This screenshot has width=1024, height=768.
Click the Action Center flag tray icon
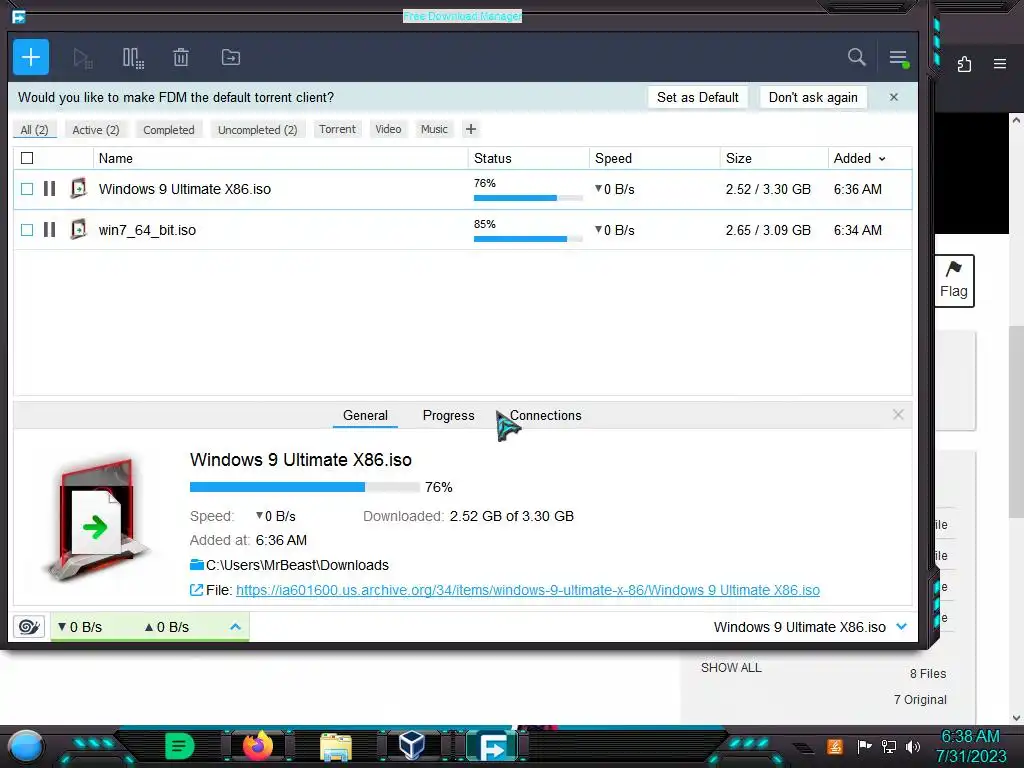[x=864, y=746]
